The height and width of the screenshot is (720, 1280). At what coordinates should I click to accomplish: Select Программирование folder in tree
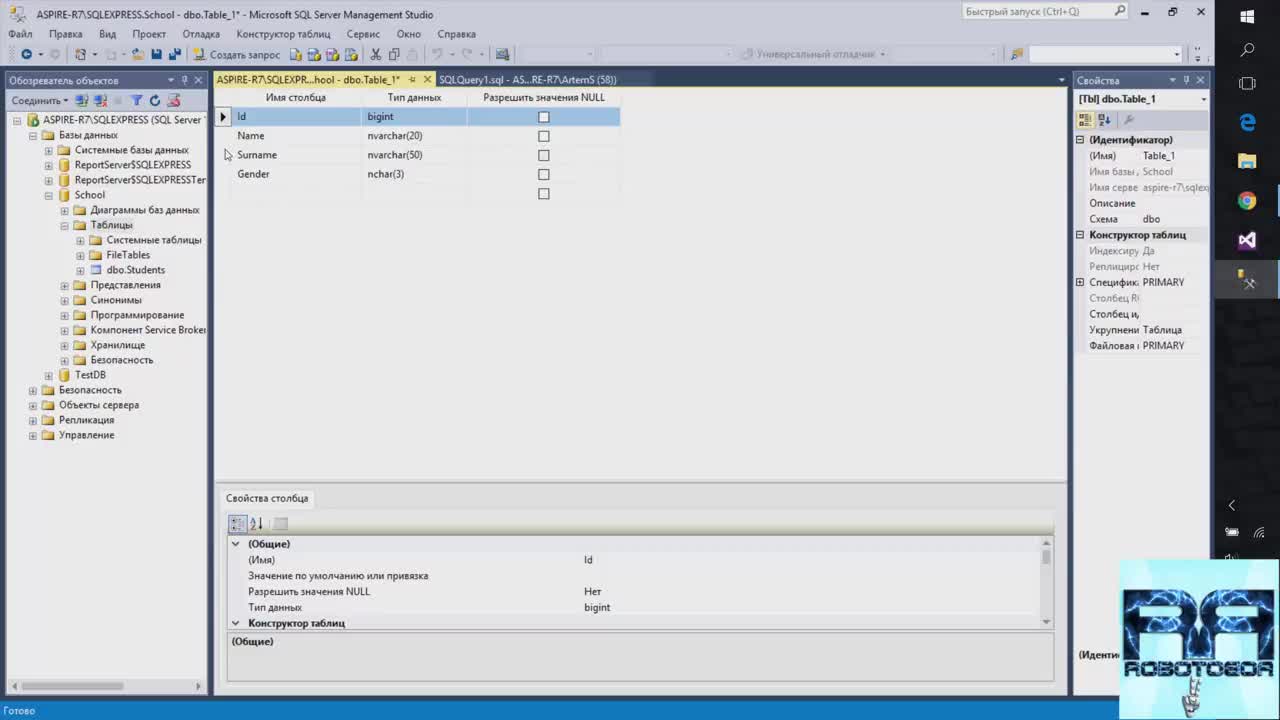tap(137, 315)
